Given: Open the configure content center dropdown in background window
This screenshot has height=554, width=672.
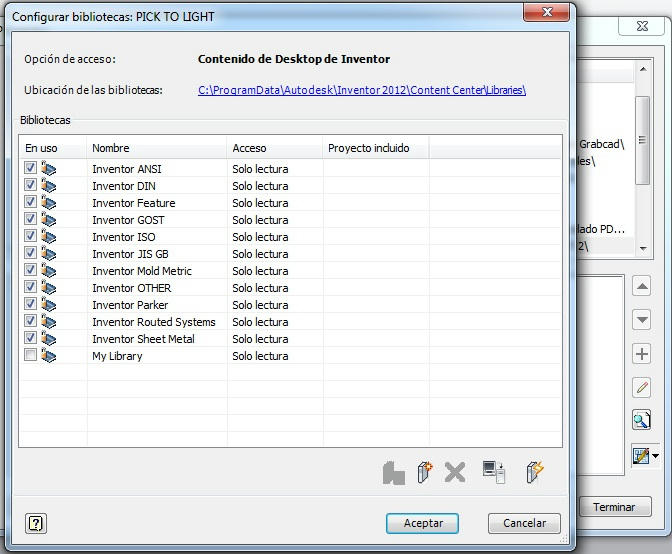Looking at the screenshot, I should [656, 456].
